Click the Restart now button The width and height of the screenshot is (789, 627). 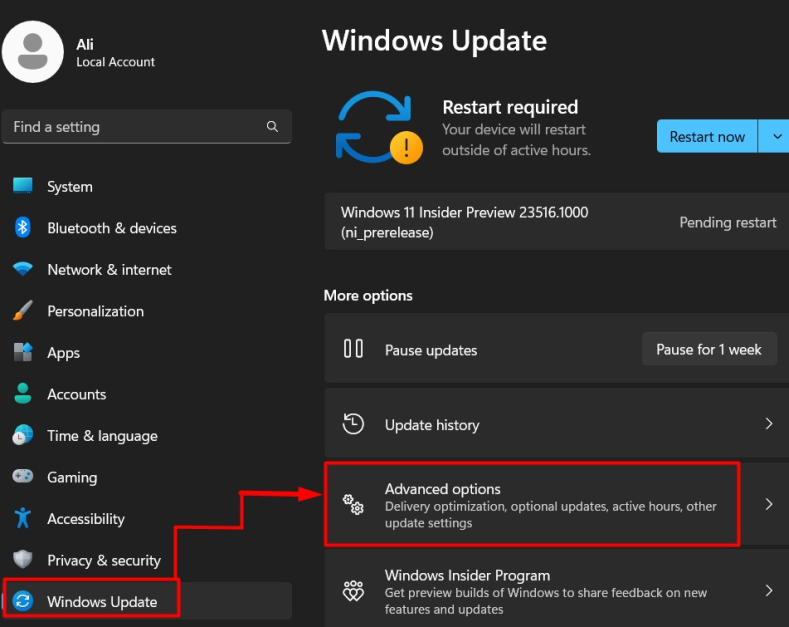point(707,136)
